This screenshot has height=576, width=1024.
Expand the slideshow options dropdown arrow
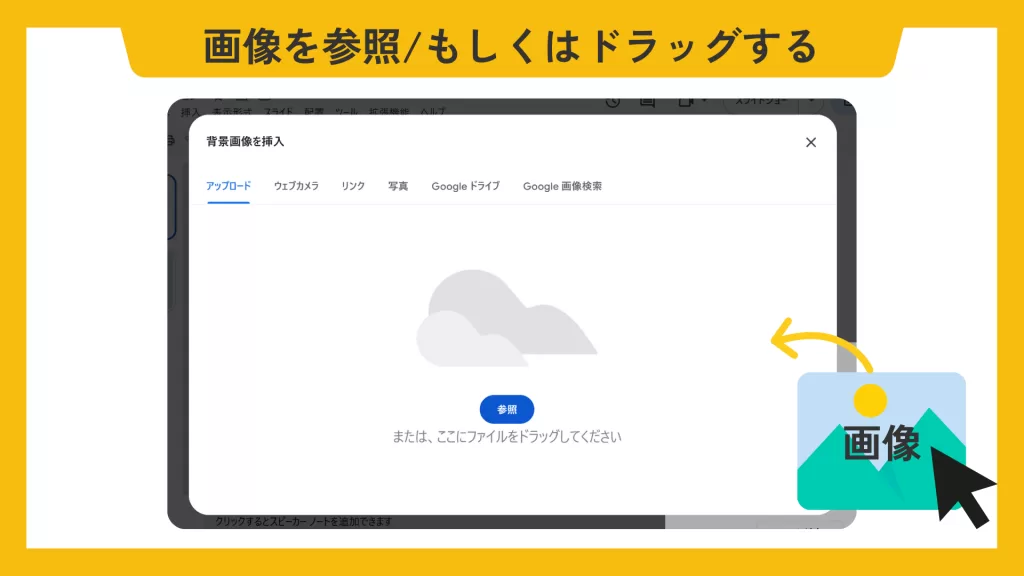point(810,102)
